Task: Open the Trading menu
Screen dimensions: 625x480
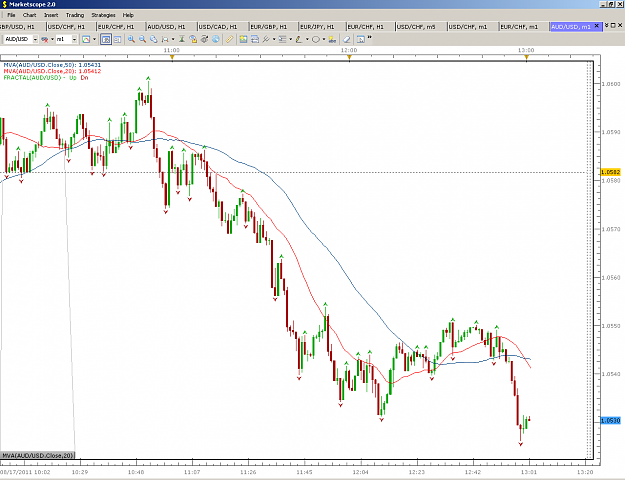Action: (x=75, y=15)
